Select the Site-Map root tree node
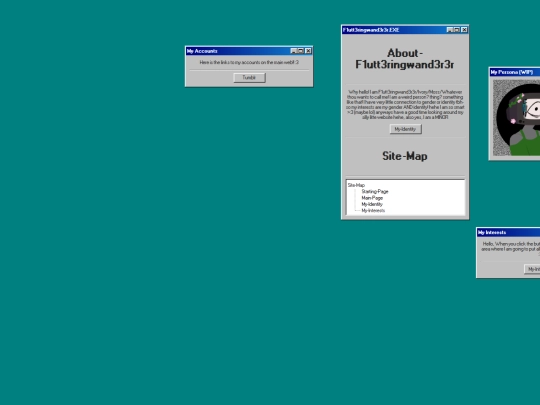 tap(356, 185)
